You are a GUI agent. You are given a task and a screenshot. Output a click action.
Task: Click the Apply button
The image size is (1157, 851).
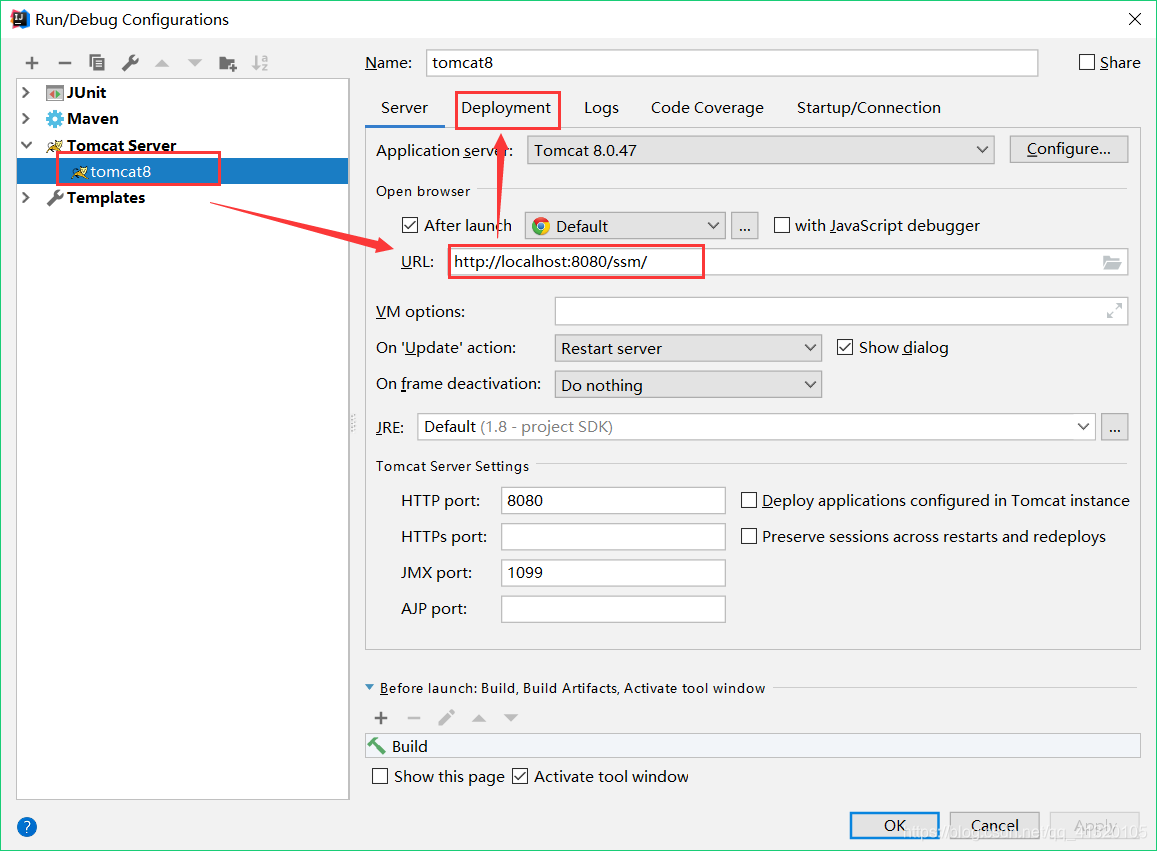1095,825
